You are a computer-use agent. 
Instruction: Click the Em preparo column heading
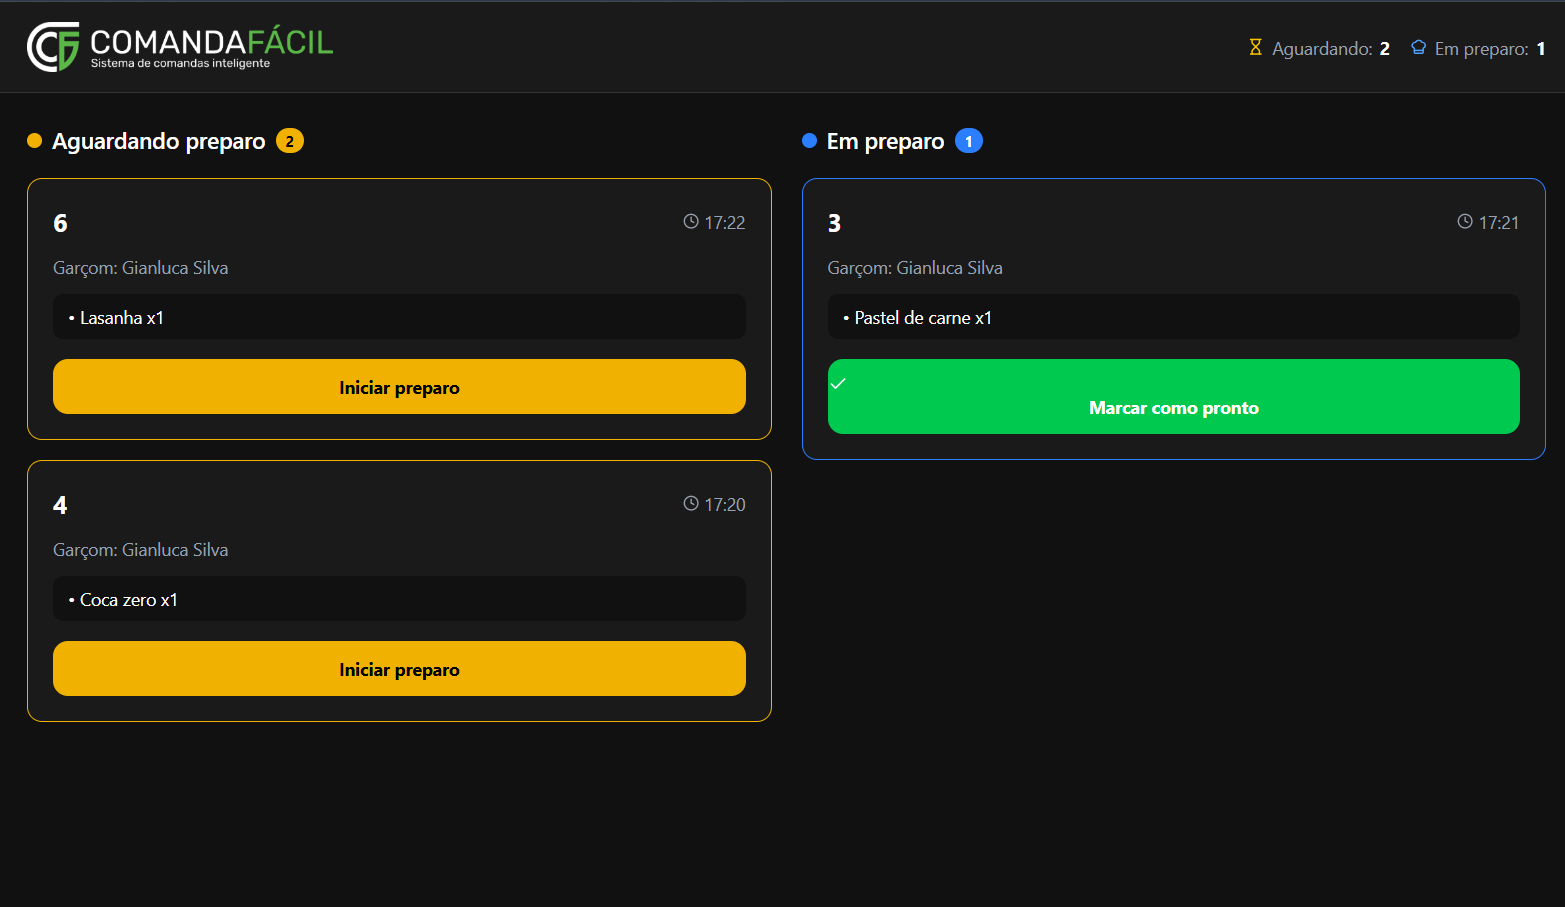coord(885,141)
